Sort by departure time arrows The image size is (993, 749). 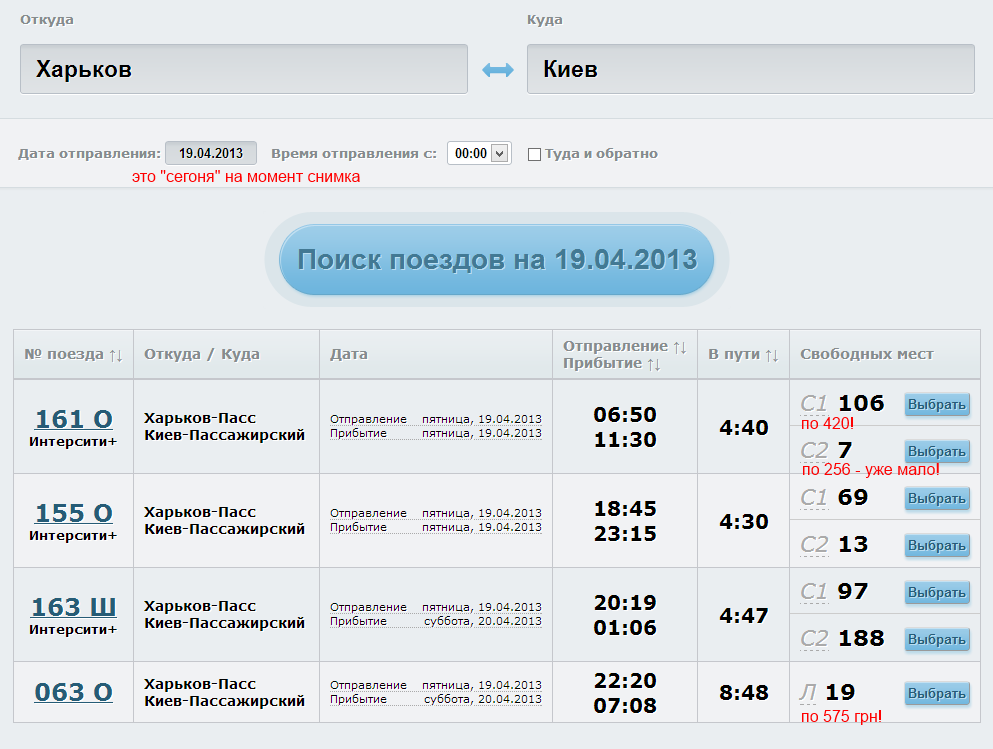[x=680, y=346]
